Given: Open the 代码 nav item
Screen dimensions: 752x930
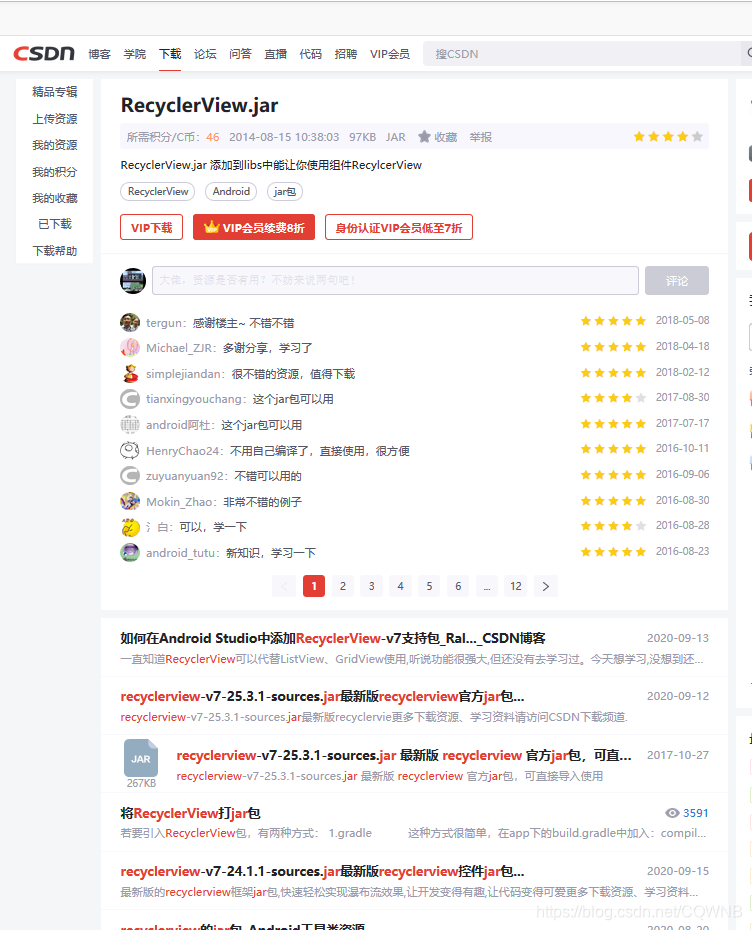Looking at the screenshot, I should pos(310,54).
